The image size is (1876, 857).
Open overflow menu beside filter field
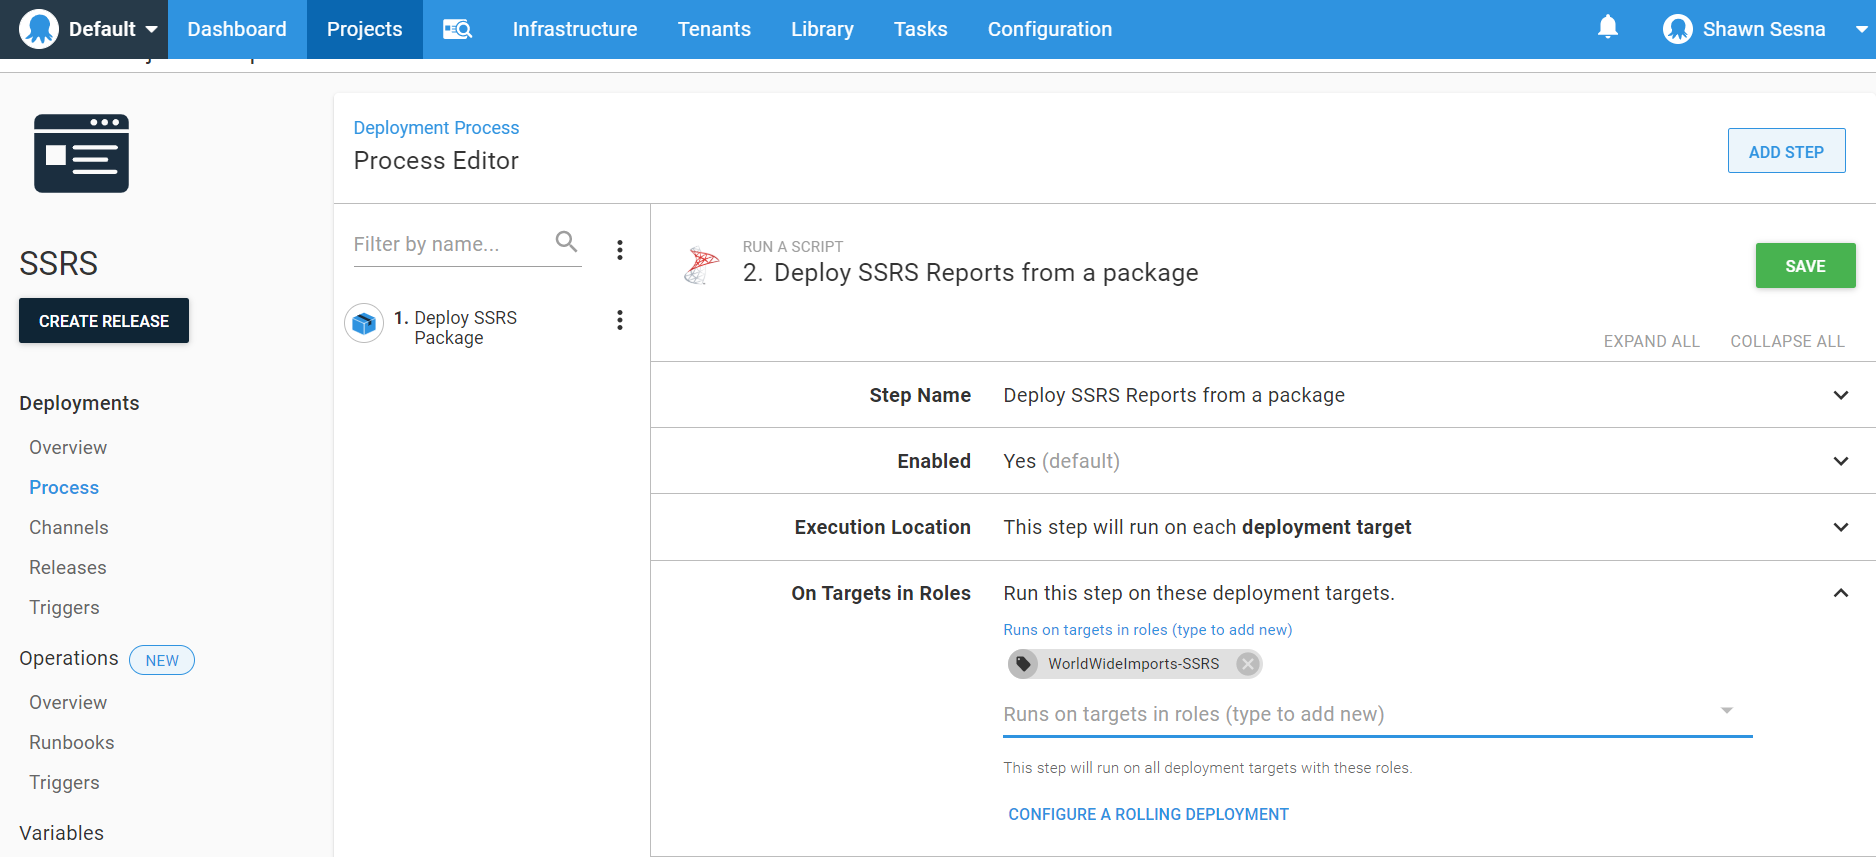(620, 250)
